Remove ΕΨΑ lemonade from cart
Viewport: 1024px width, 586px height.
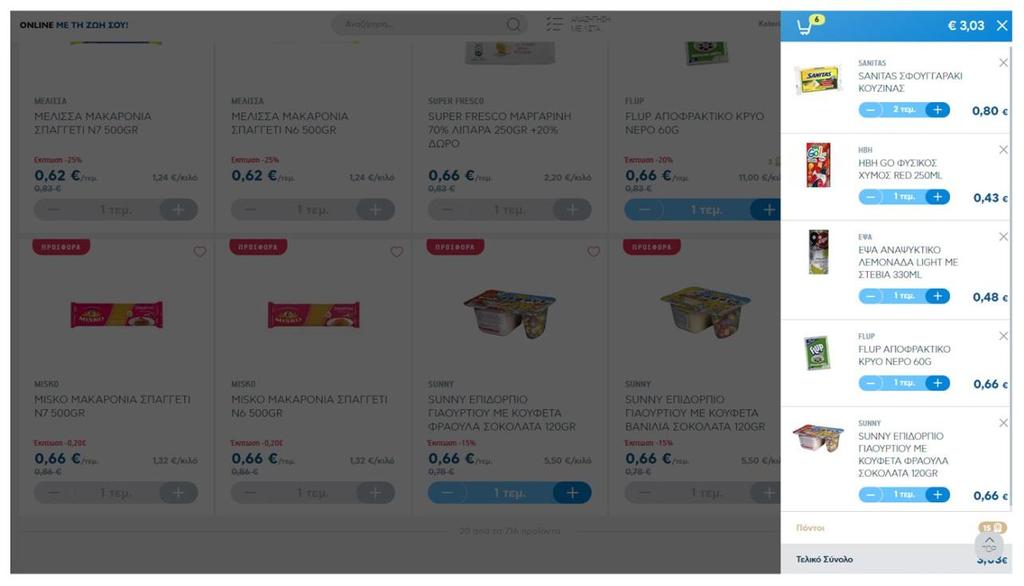[x=1003, y=236]
